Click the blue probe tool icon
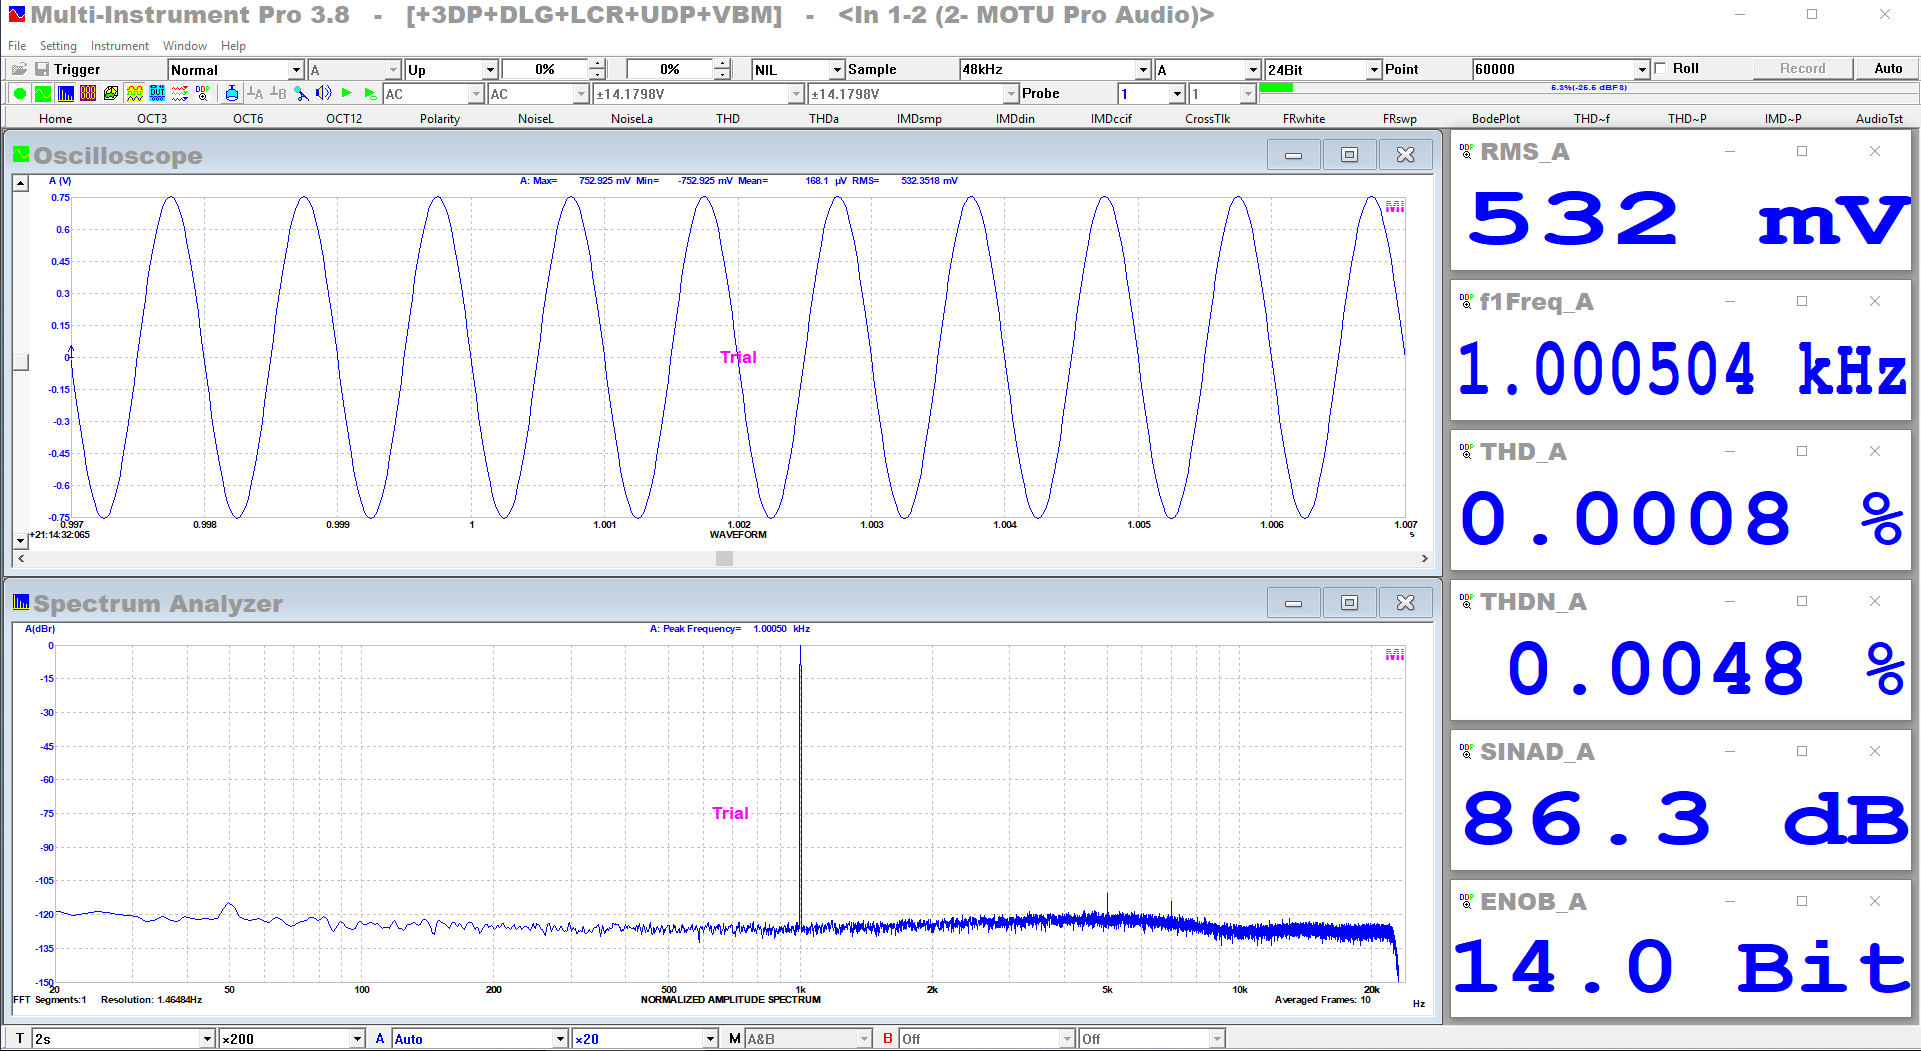The width and height of the screenshot is (1921, 1051). (301, 93)
